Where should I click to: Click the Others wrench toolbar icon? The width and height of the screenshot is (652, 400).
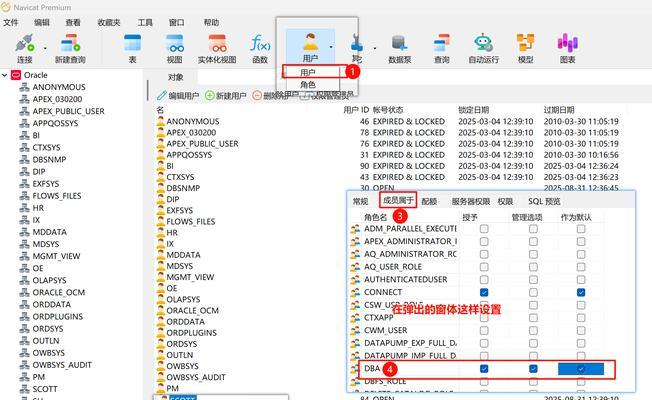pyautogui.click(x=357, y=43)
